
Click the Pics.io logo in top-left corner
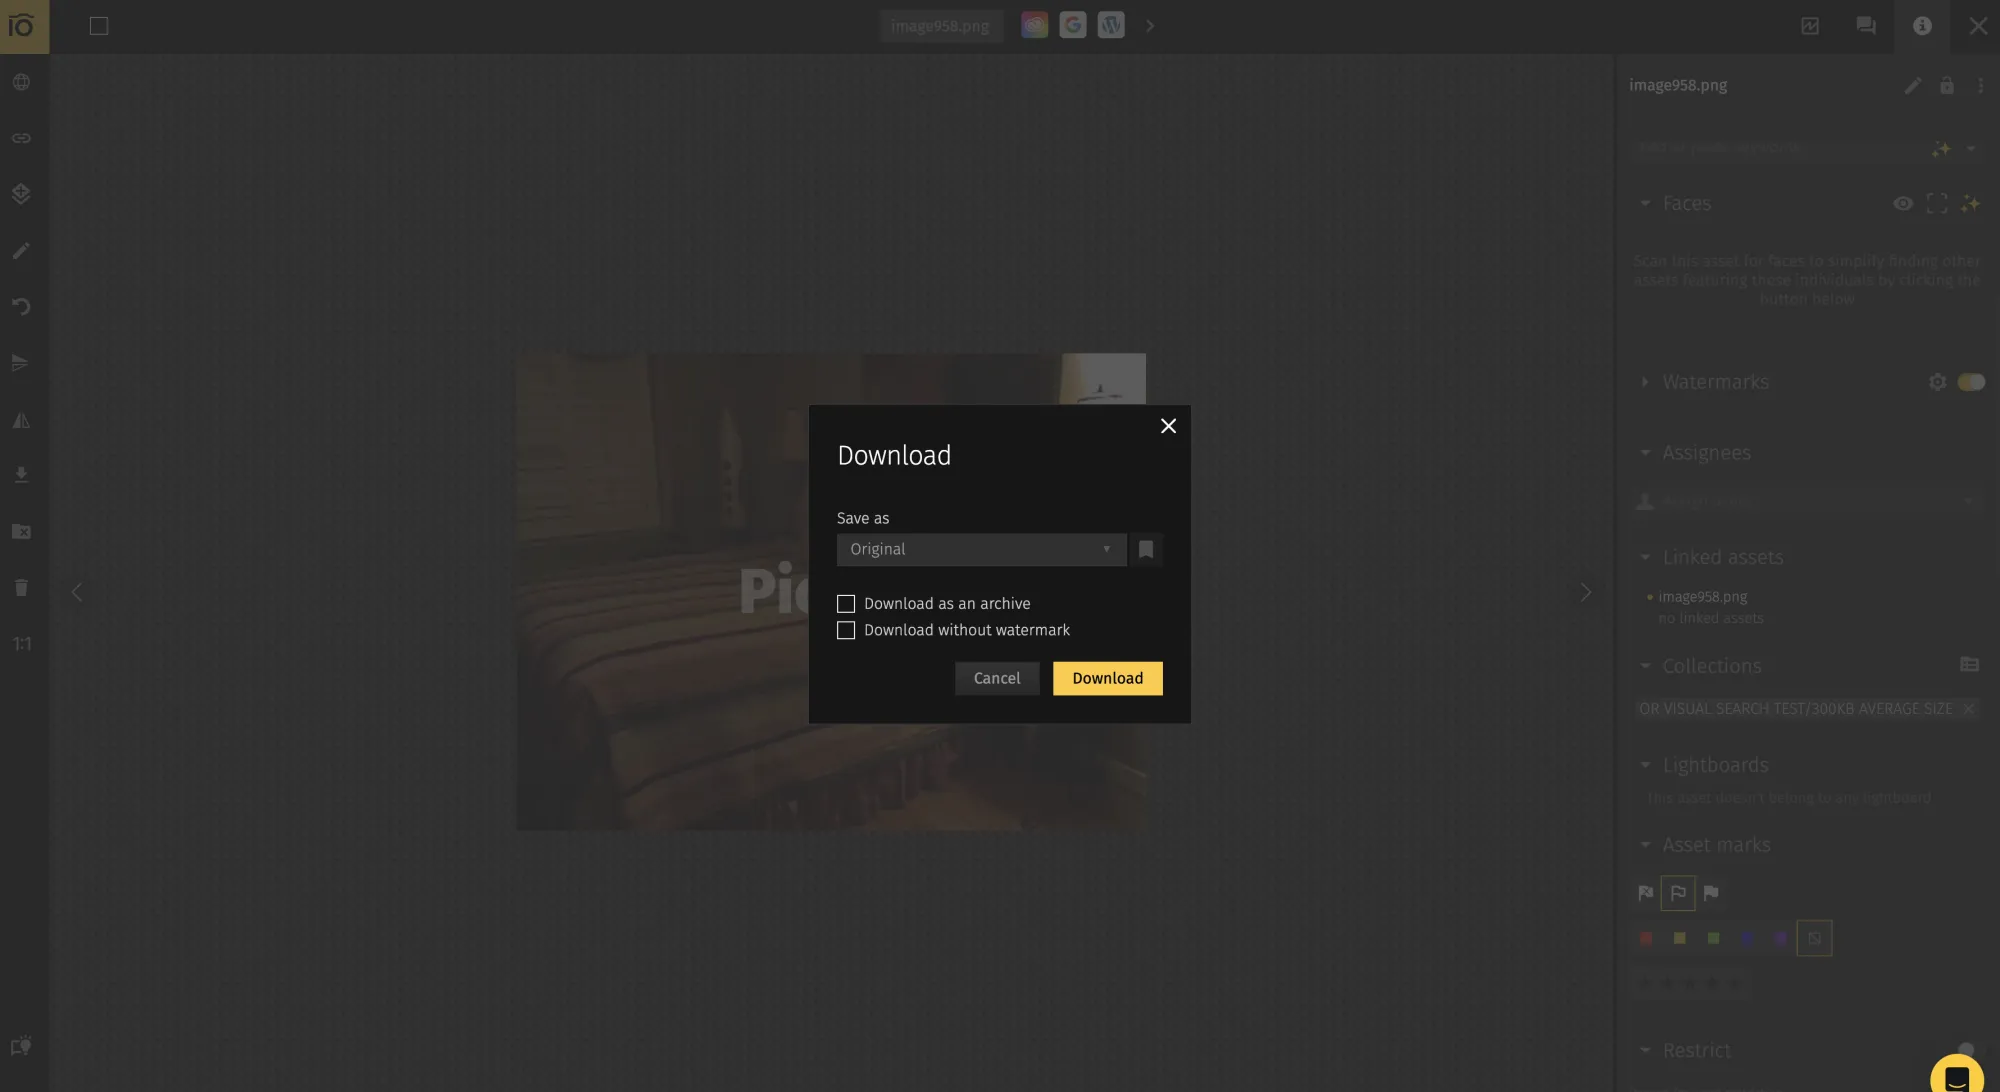[24, 26]
